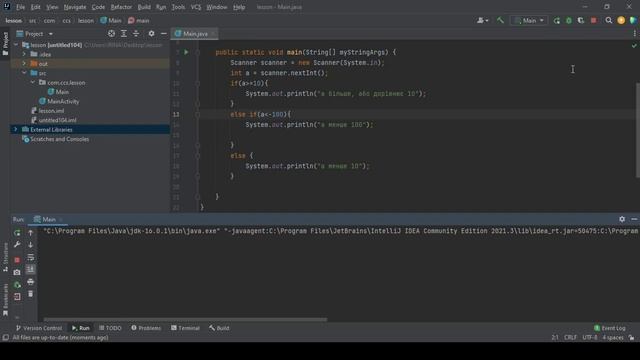This screenshot has height=360, width=640.
Task: Click the UTF-8 encoding status
Action: click(590, 338)
